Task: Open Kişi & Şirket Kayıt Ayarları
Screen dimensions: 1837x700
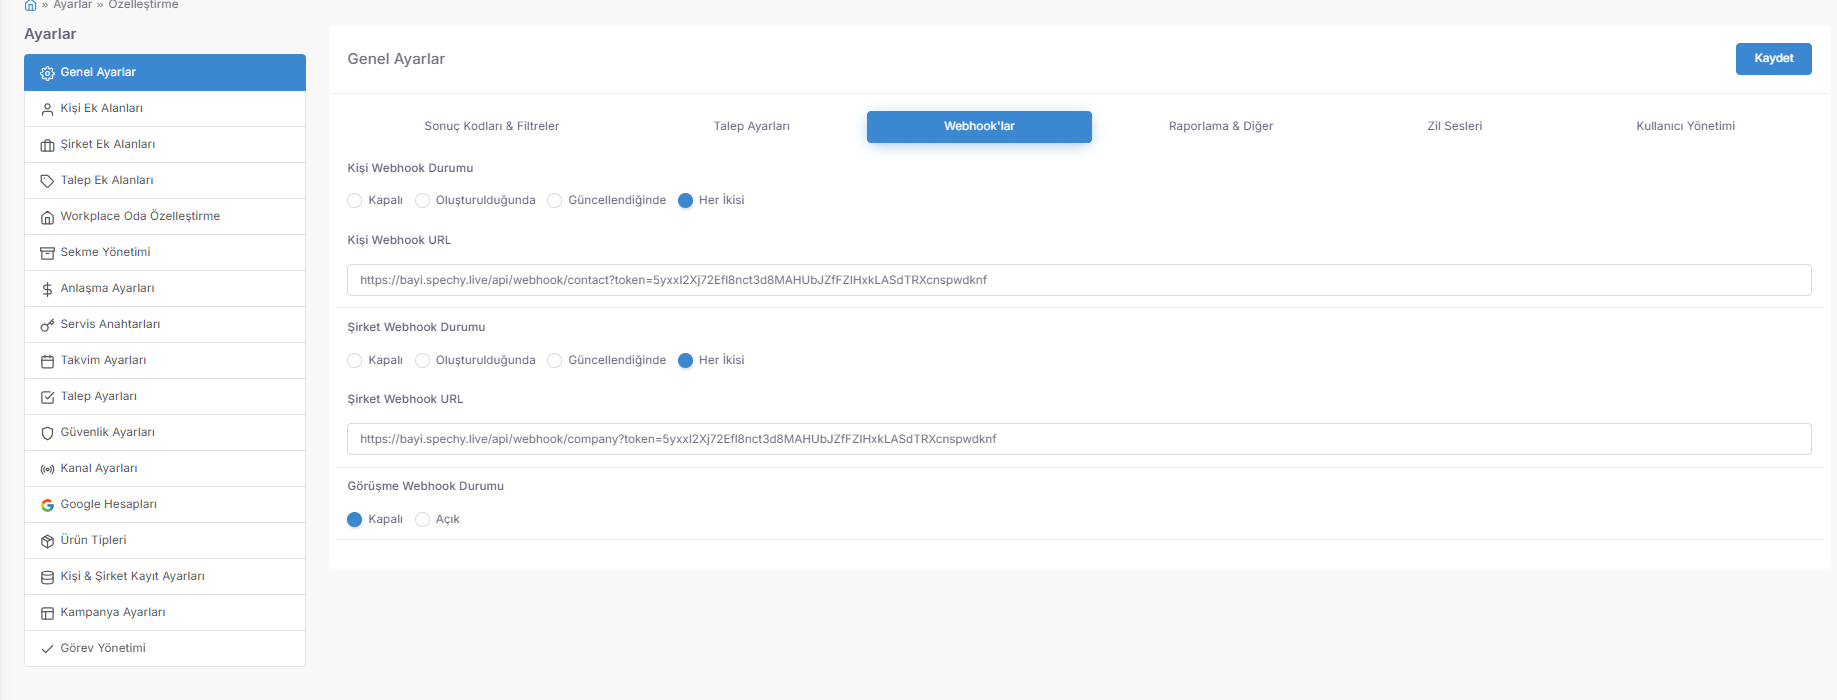Action: pyautogui.click(x=165, y=576)
